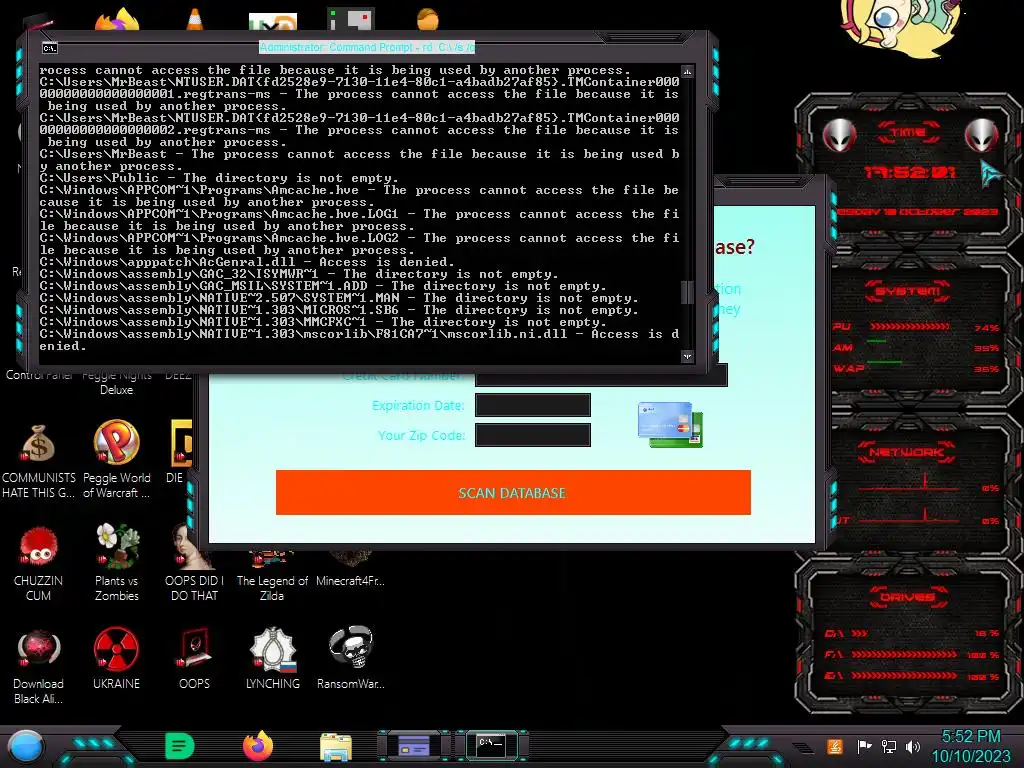Click the volume speaker tray icon
Screen dimensions: 1024x768
click(913, 746)
